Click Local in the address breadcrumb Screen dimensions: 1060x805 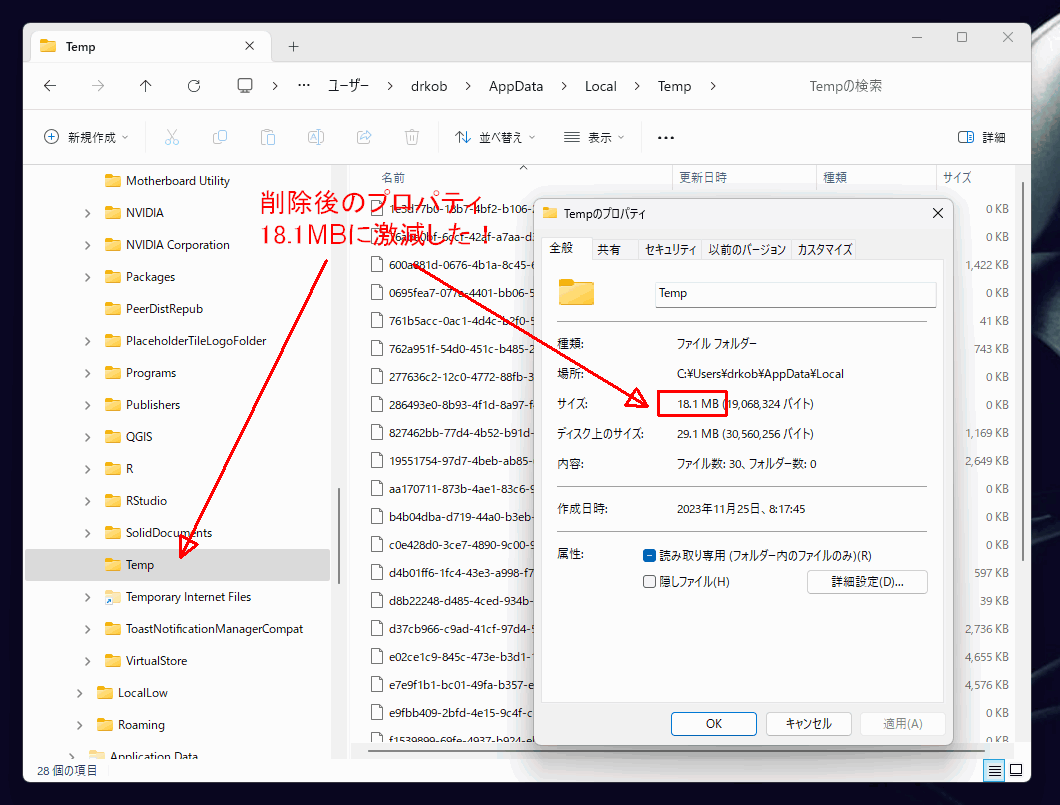coord(600,86)
